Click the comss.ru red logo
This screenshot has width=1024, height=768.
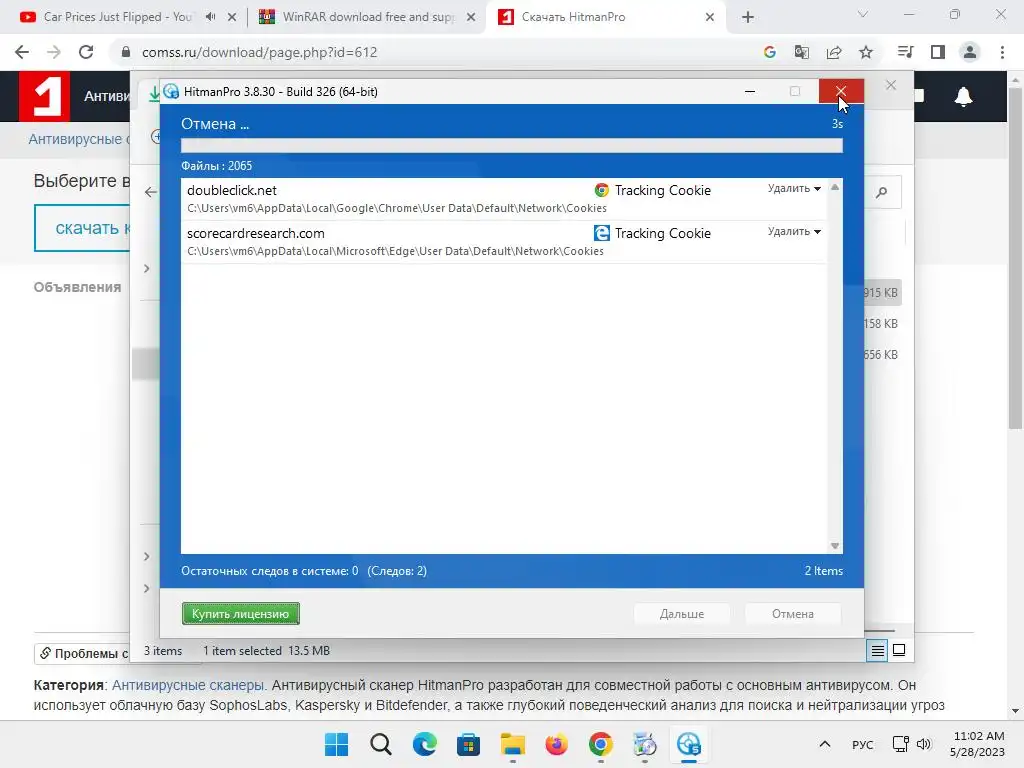tap(44, 97)
